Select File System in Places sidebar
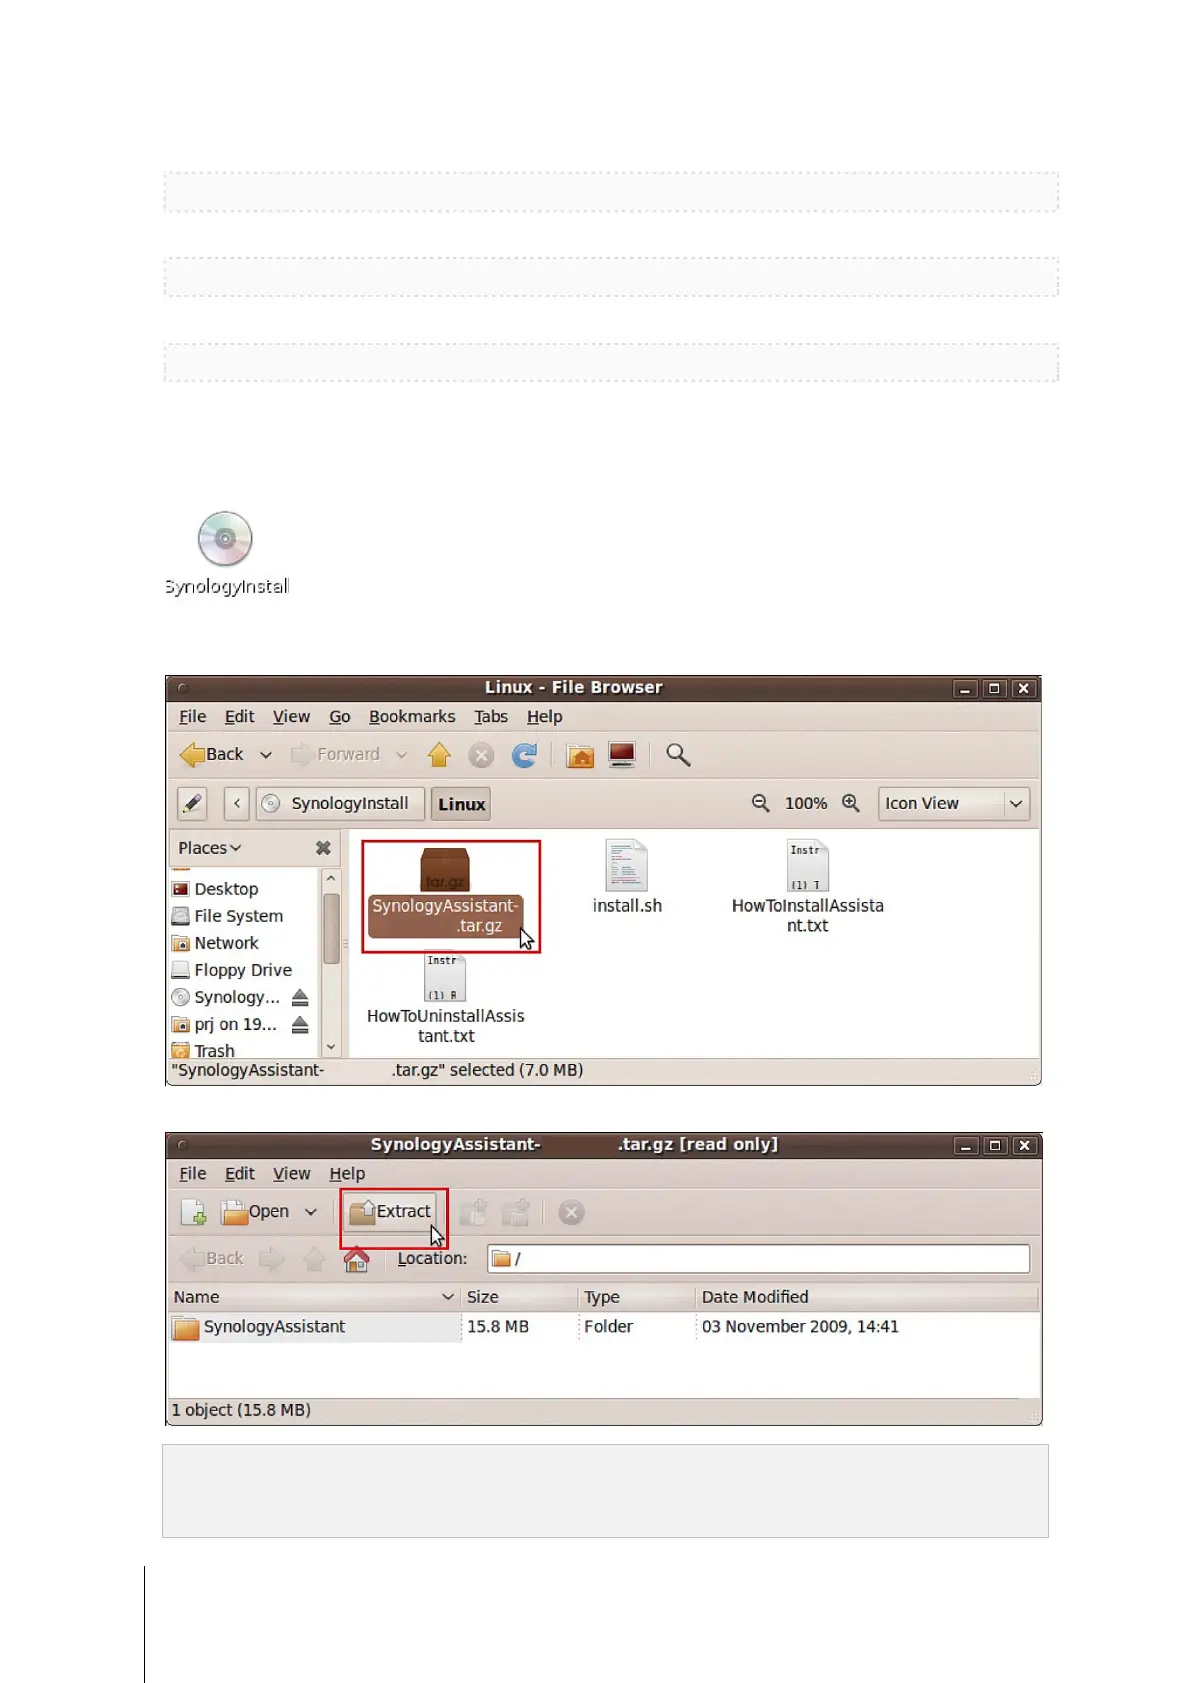 point(228,916)
